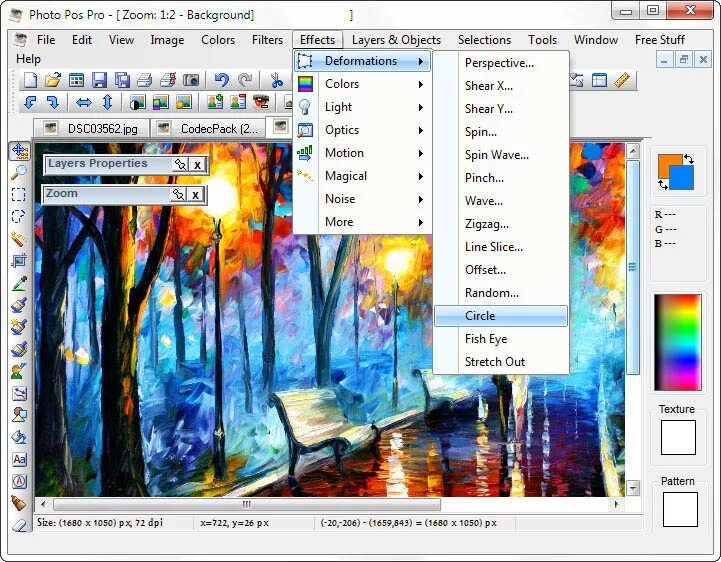The width and height of the screenshot is (721, 562).
Task: Select the rectangular selection tool
Action: pyautogui.click(x=18, y=194)
